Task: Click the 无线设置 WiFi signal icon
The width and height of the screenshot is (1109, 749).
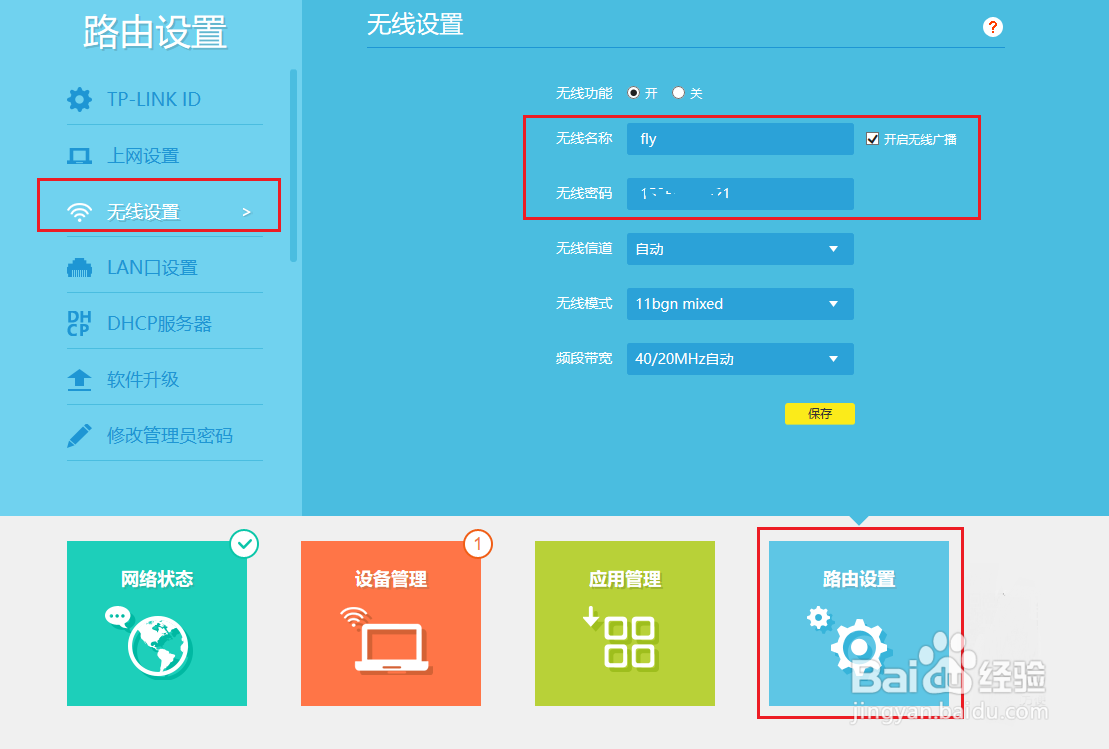Action: coord(80,205)
